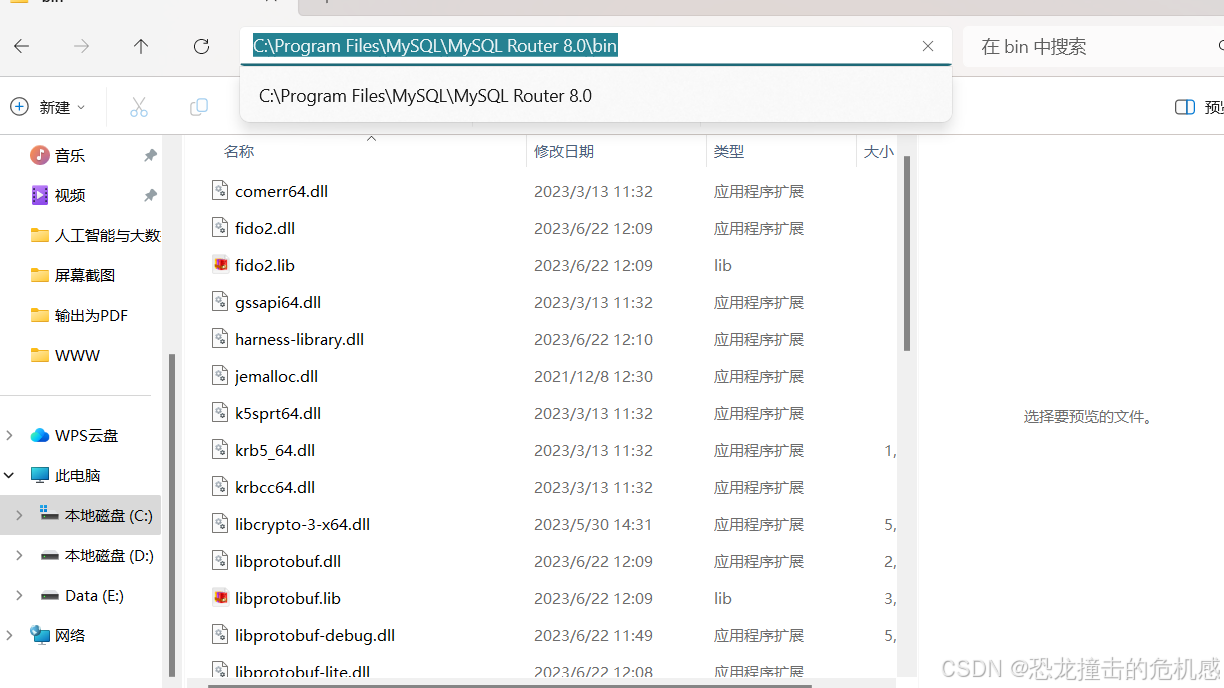Sort by 大小 column header
The height and width of the screenshot is (688, 1224).
click(x=877, y=151)
